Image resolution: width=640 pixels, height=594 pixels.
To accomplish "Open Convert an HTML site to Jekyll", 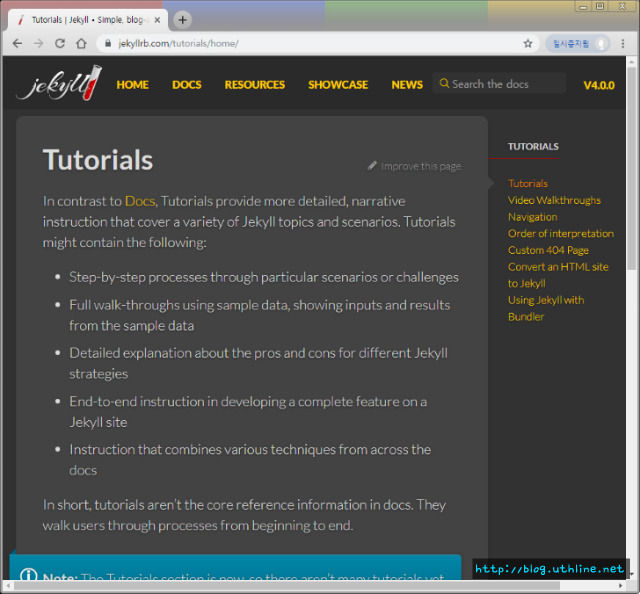I will tap(558, 275).
